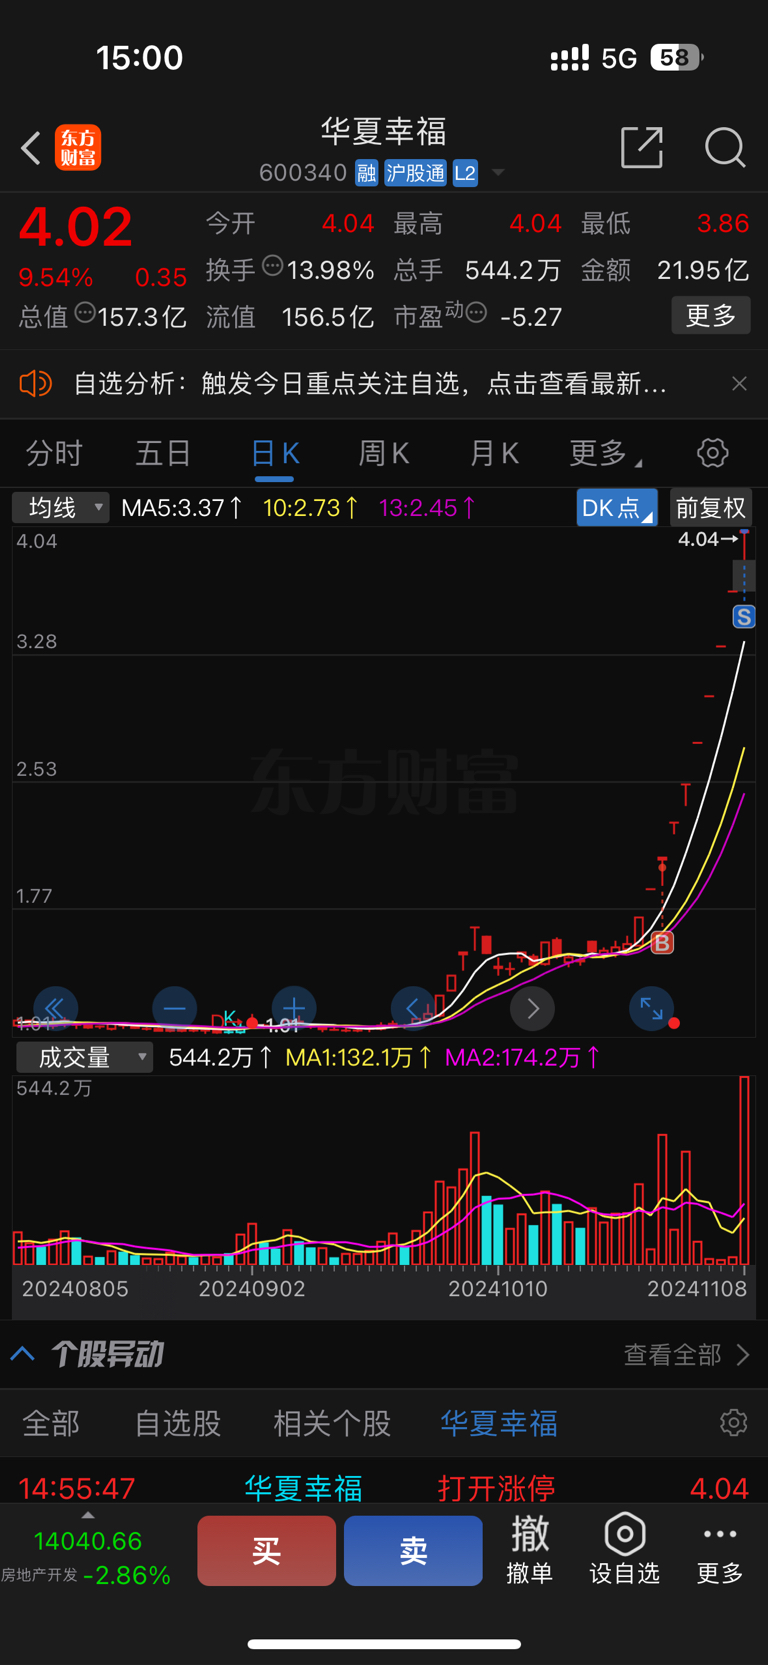Open the bottom 更多 dots menu
769x1665 pixels.
(x=720, y=1550)
